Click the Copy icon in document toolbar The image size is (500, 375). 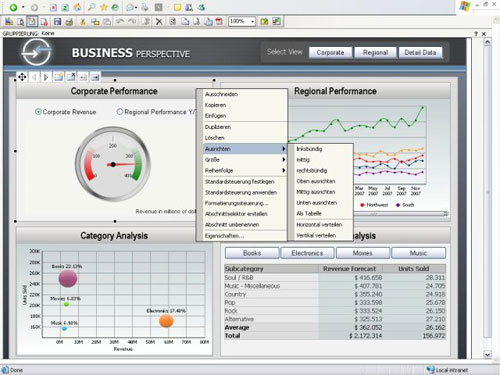(x=95, y=22)
